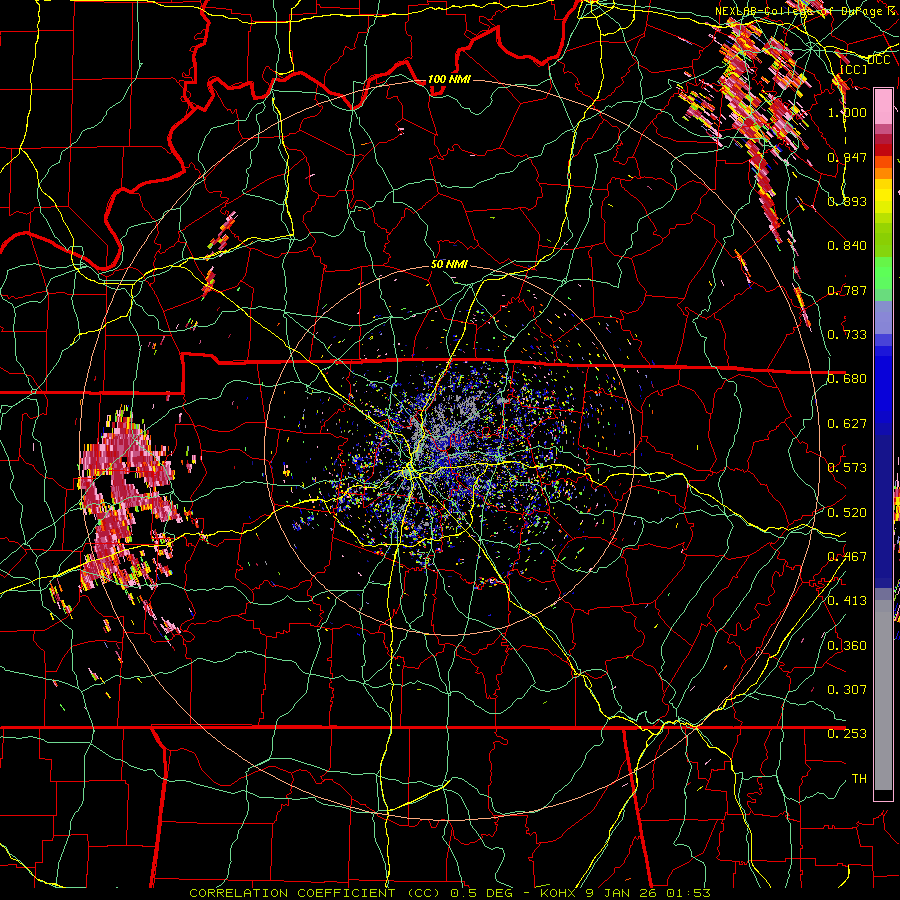Click the "0.733" color scale value

point(847,335)
